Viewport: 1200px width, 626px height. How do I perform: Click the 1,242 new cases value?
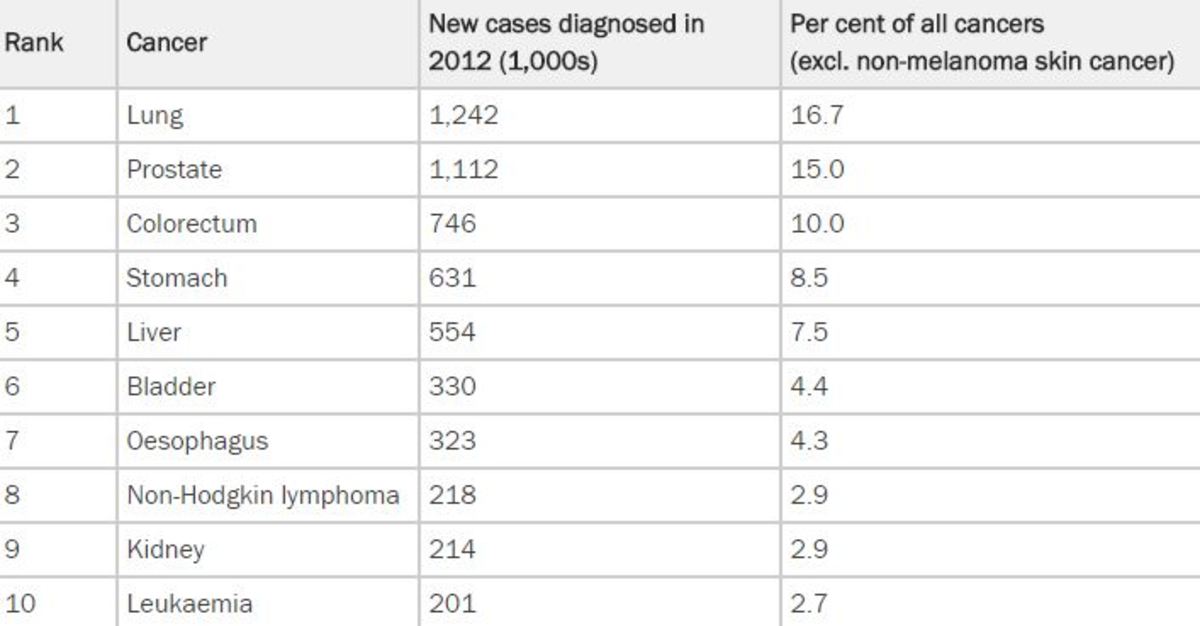pos(463,115)
